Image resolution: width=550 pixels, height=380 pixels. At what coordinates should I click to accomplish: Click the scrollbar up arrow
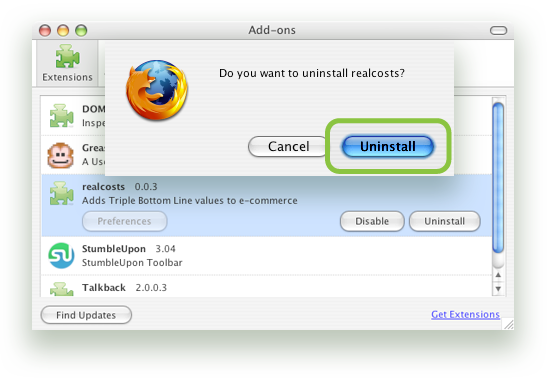pyautogui.click(x=498, y=275)
